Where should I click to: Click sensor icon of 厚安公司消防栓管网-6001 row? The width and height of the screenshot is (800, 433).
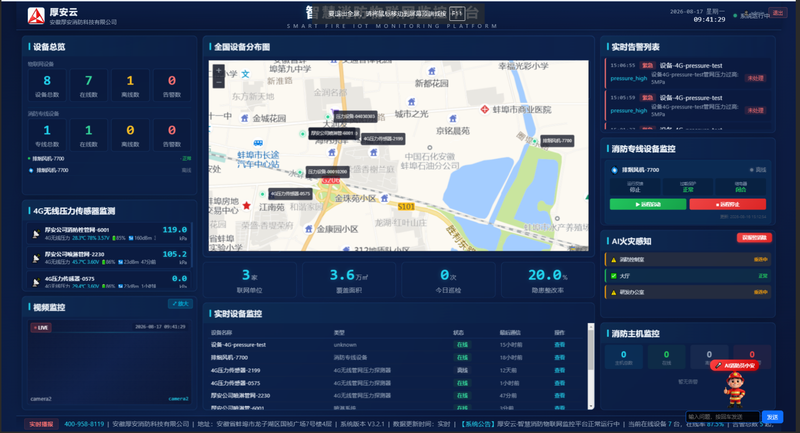[36, 234]
